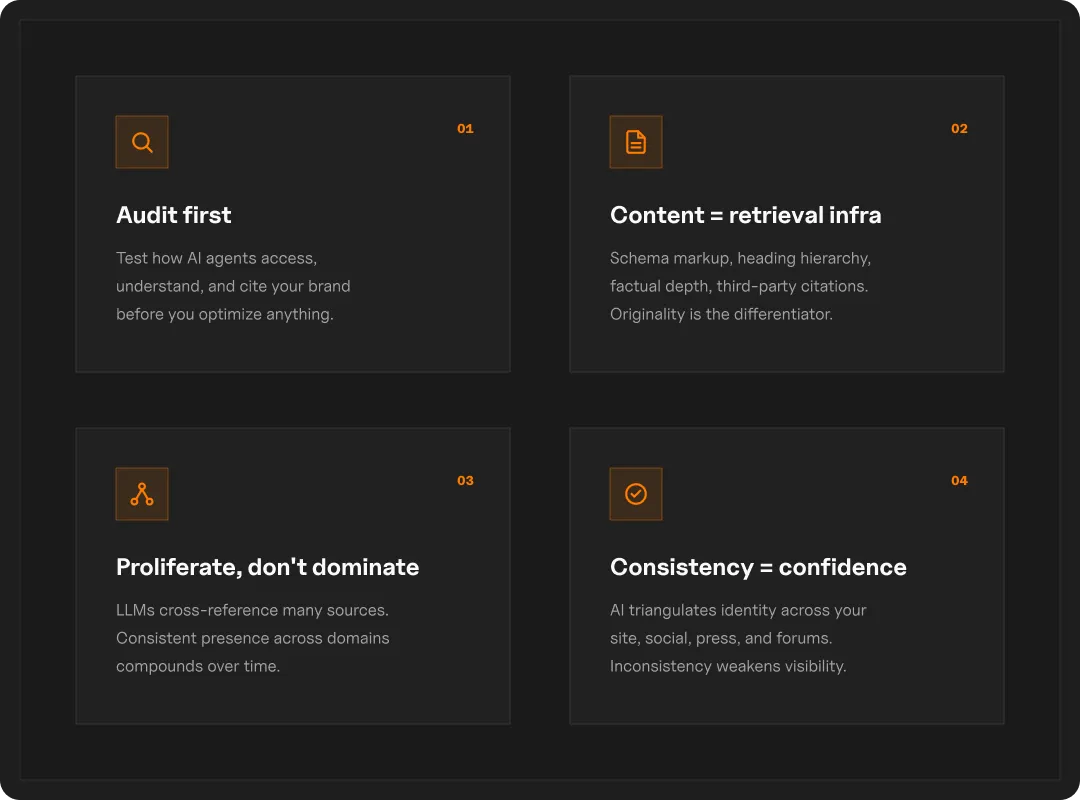The height and width of the screenshot is (800, 1080).
Task: Click the document file icon
Action: [x=636, y=142]
